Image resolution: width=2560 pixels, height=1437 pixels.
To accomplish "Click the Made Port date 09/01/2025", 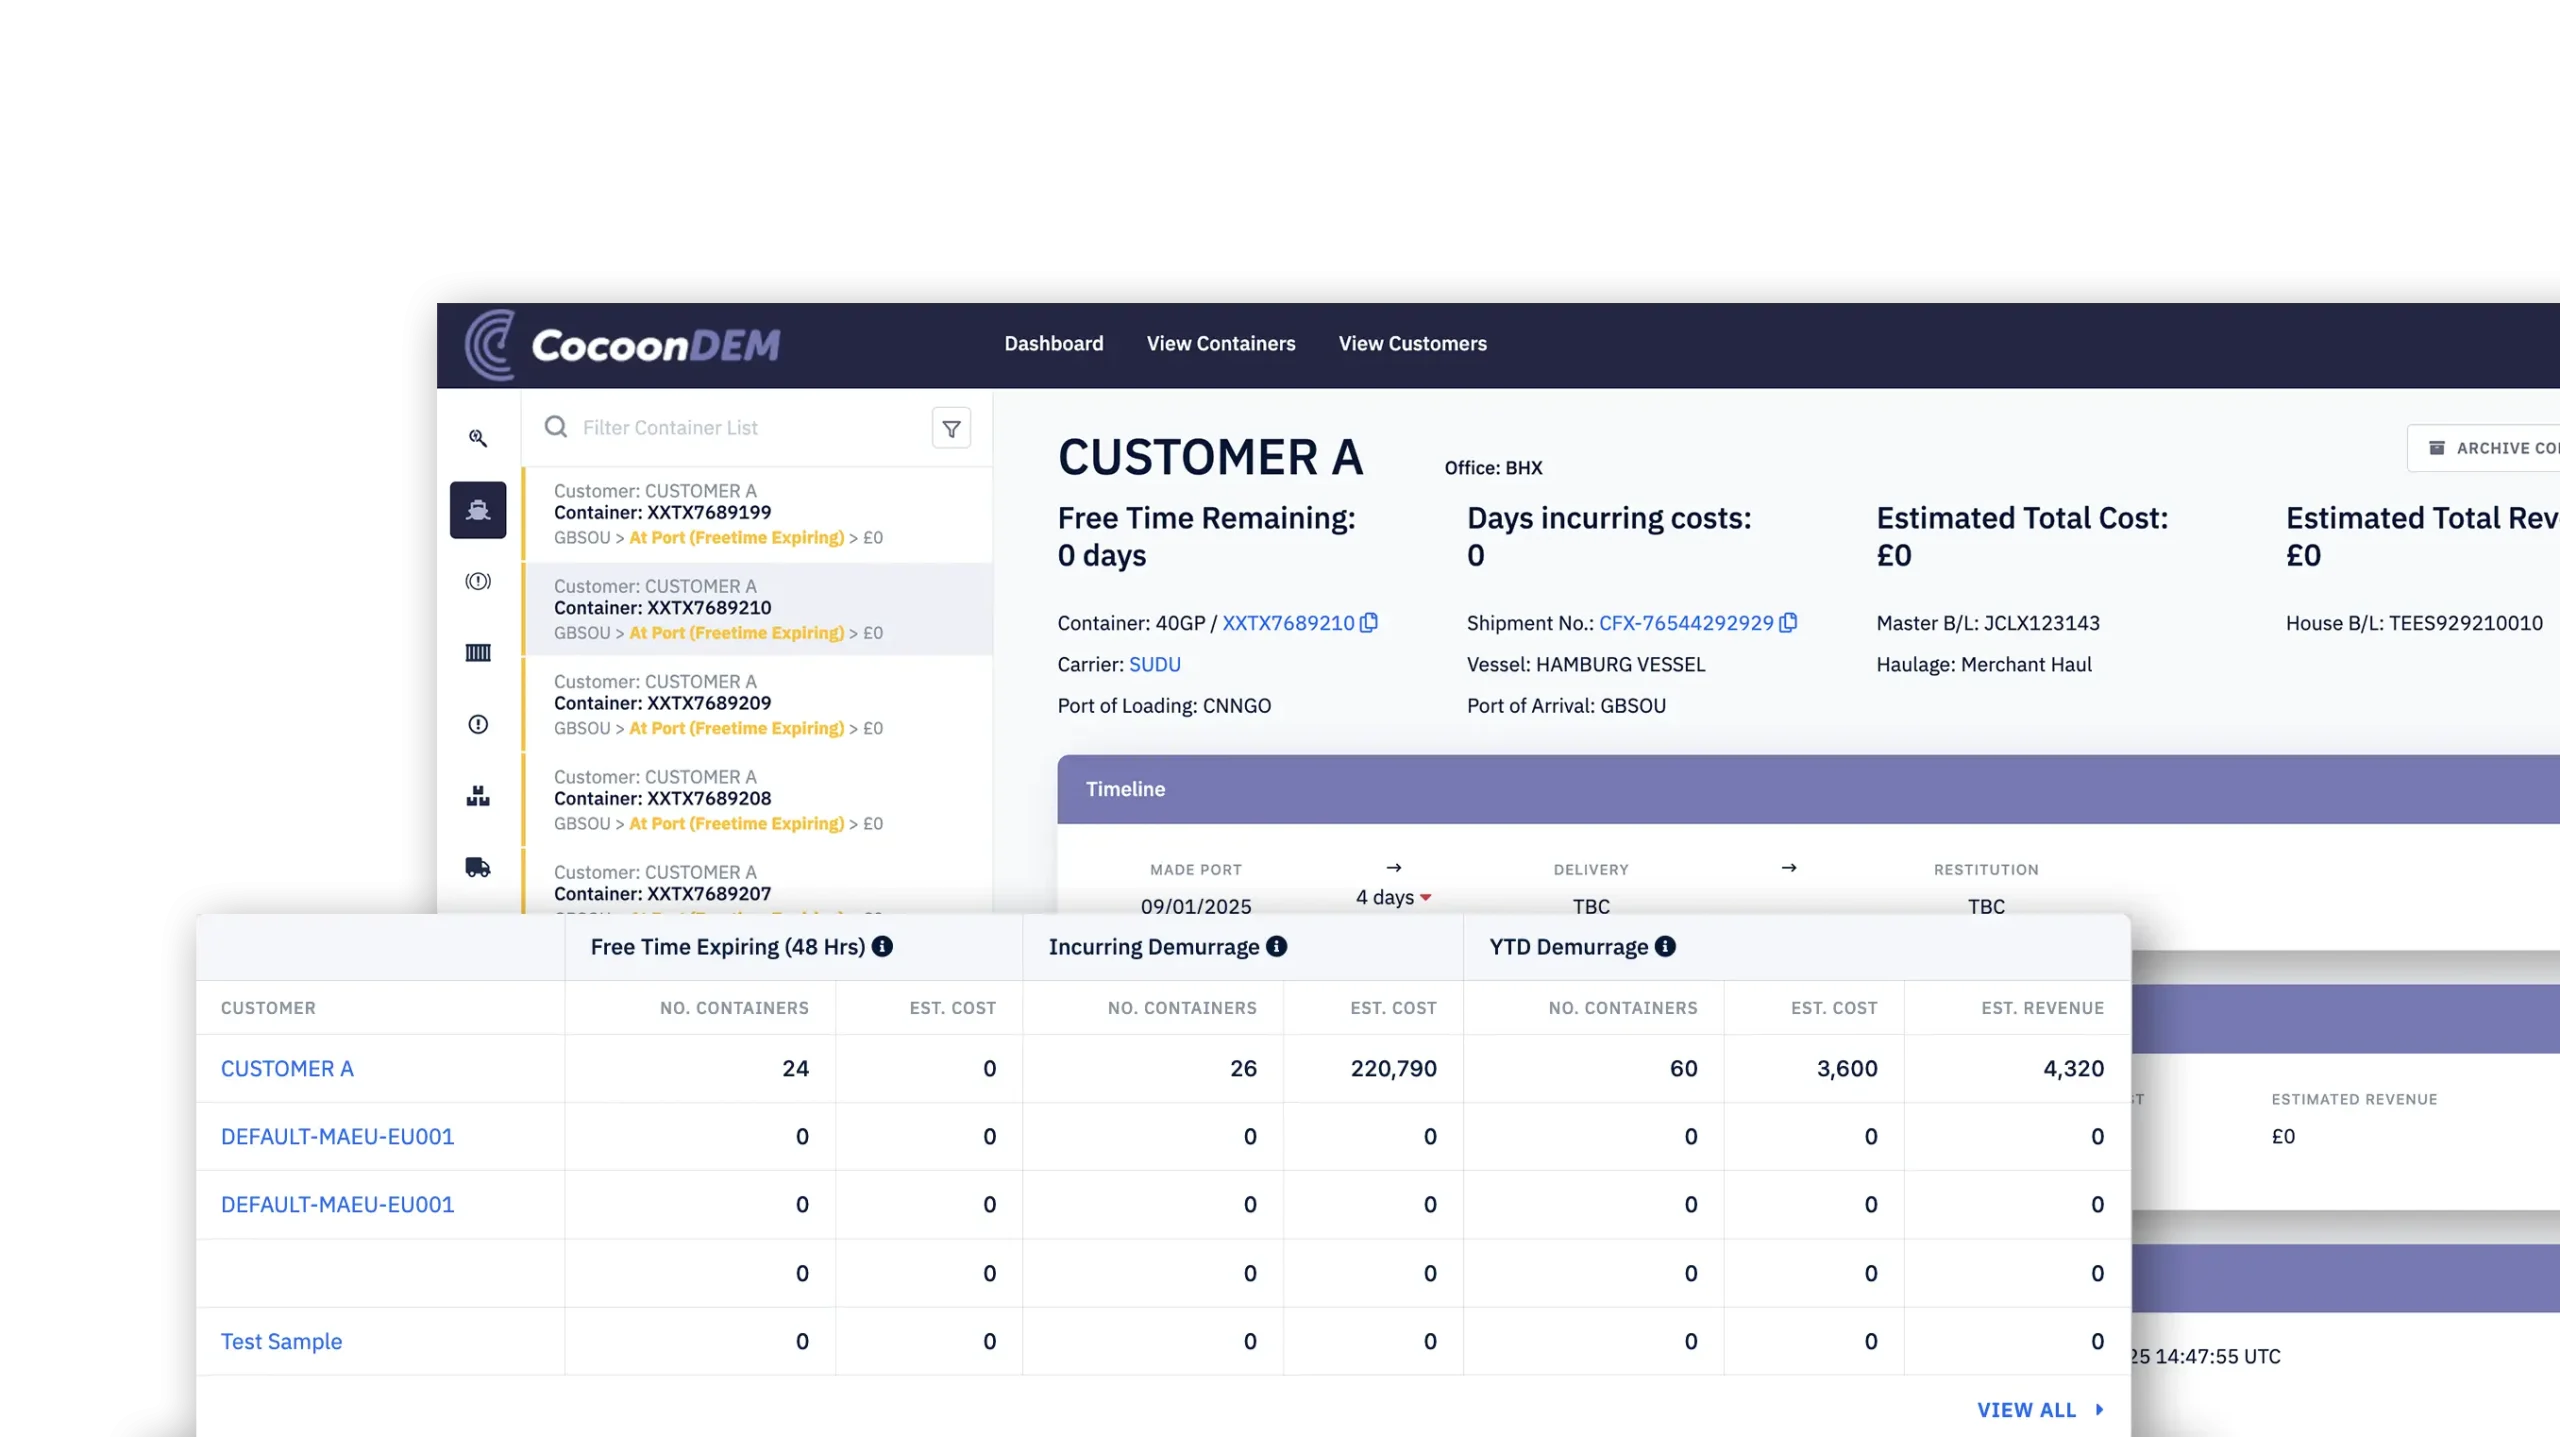I will [x=1196, y=905].
